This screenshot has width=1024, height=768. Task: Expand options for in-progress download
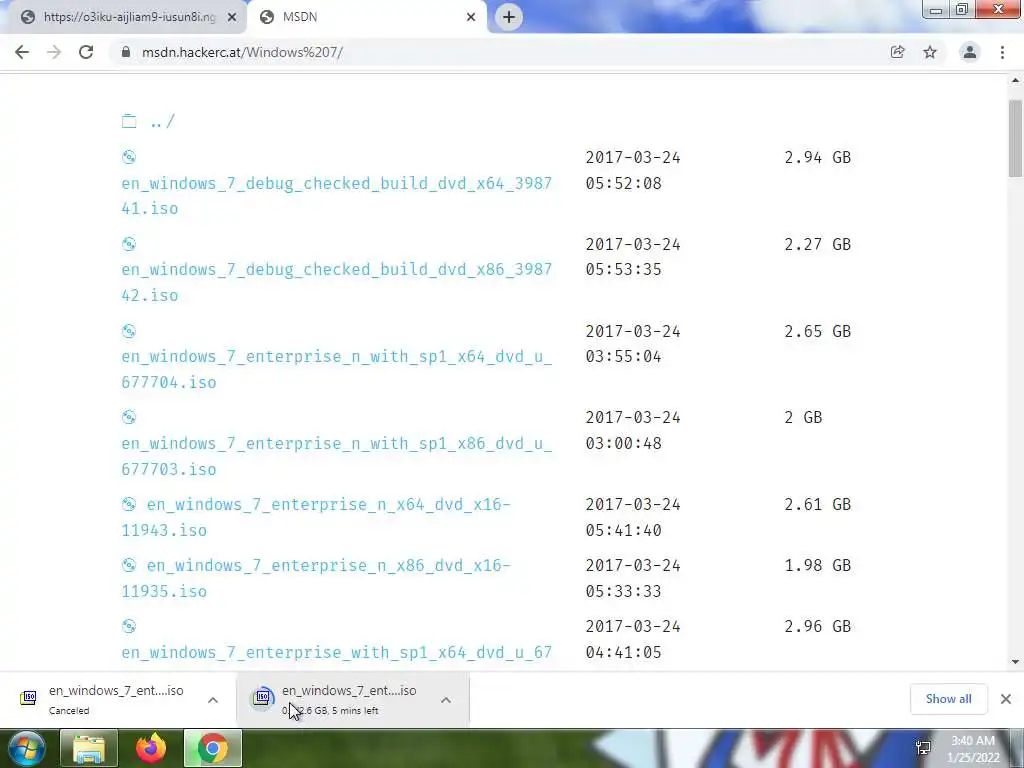coord(446,700)
